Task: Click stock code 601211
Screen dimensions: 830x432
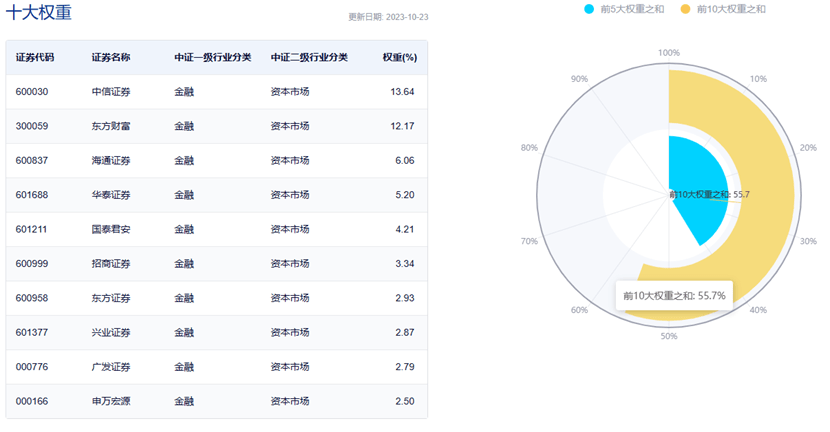Action: 32,229
